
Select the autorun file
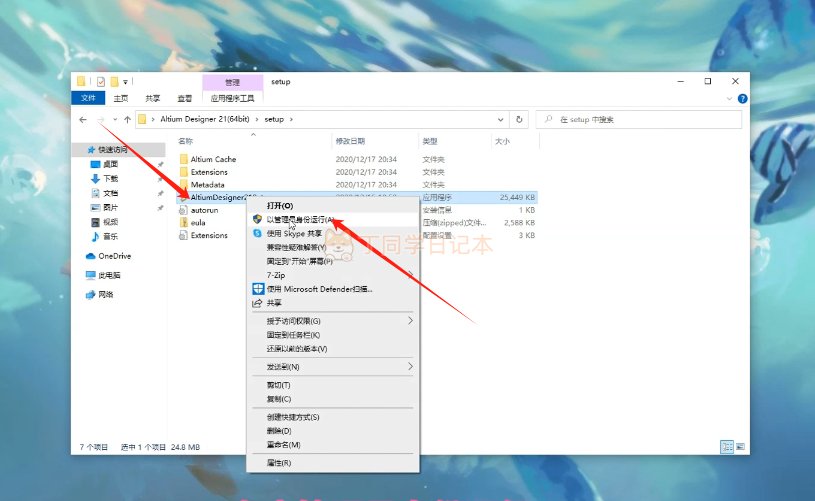[204, 210]
